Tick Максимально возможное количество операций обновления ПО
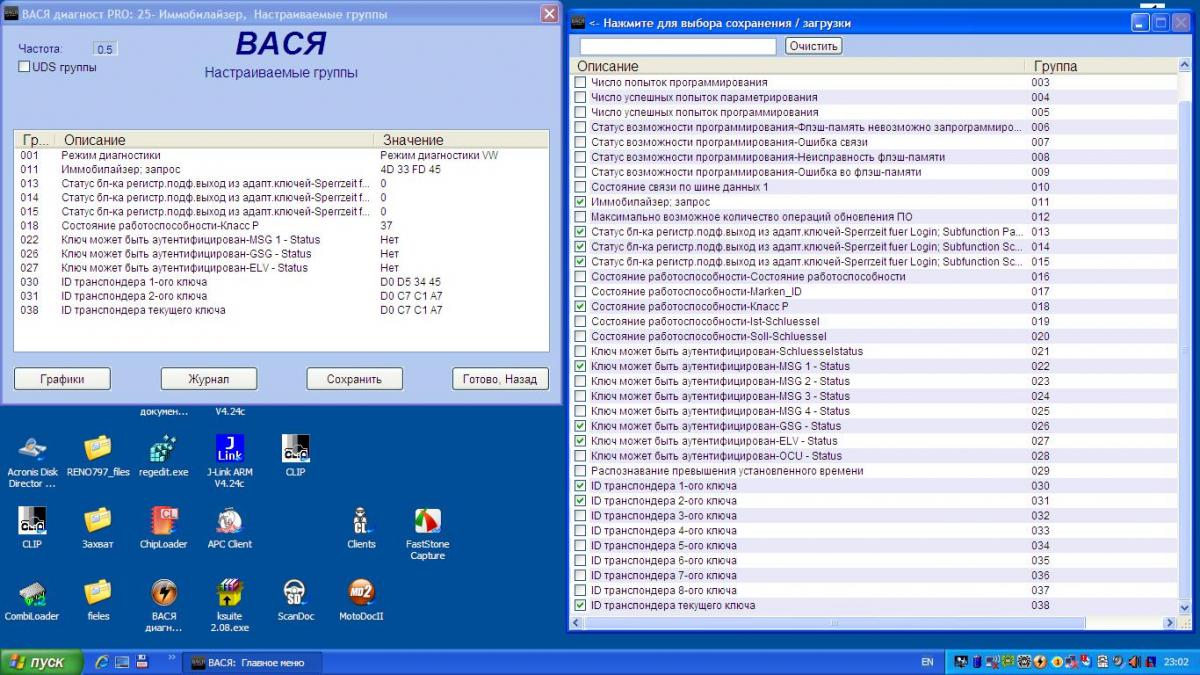Screen dimensions: 1200x675 click(580, 217)
